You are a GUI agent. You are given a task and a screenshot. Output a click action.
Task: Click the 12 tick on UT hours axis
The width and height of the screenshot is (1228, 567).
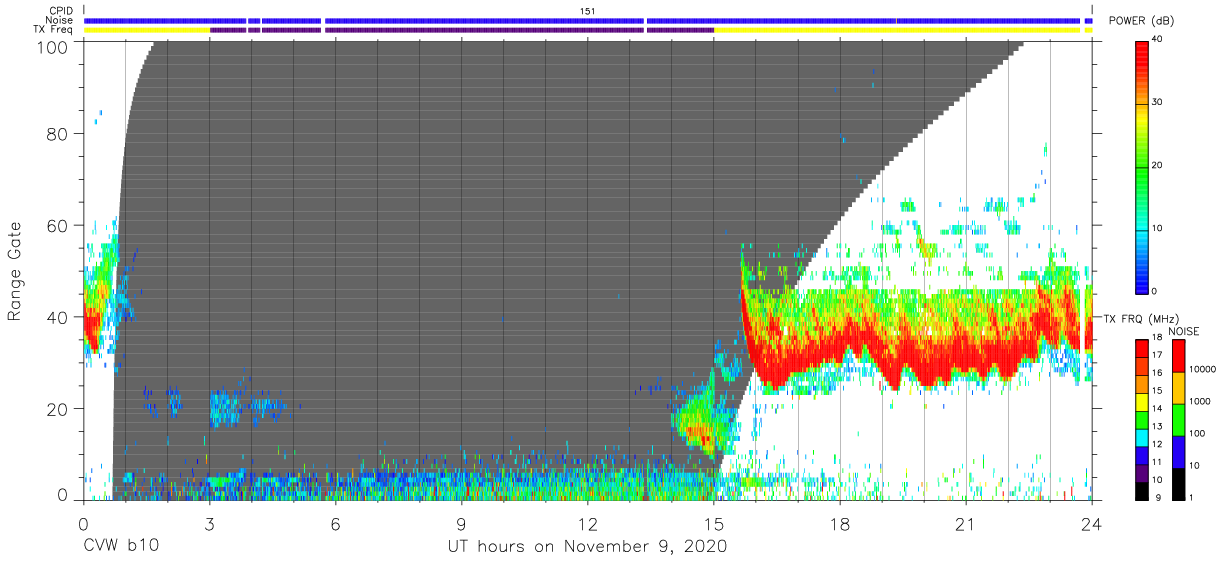pyautogui.click(x=587, y=523)
